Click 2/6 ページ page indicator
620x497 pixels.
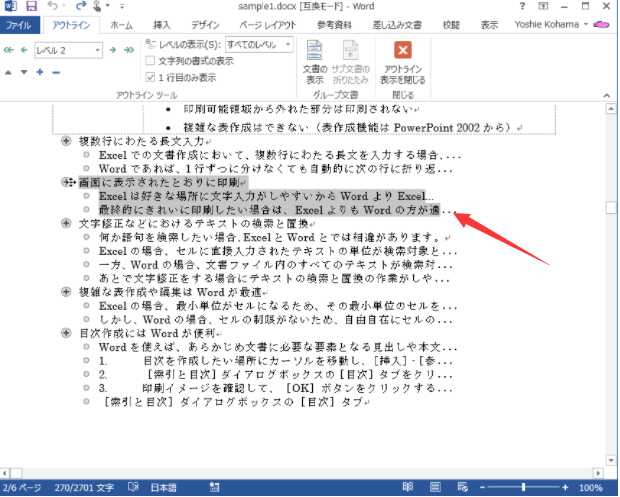click(x=22, y=488)
